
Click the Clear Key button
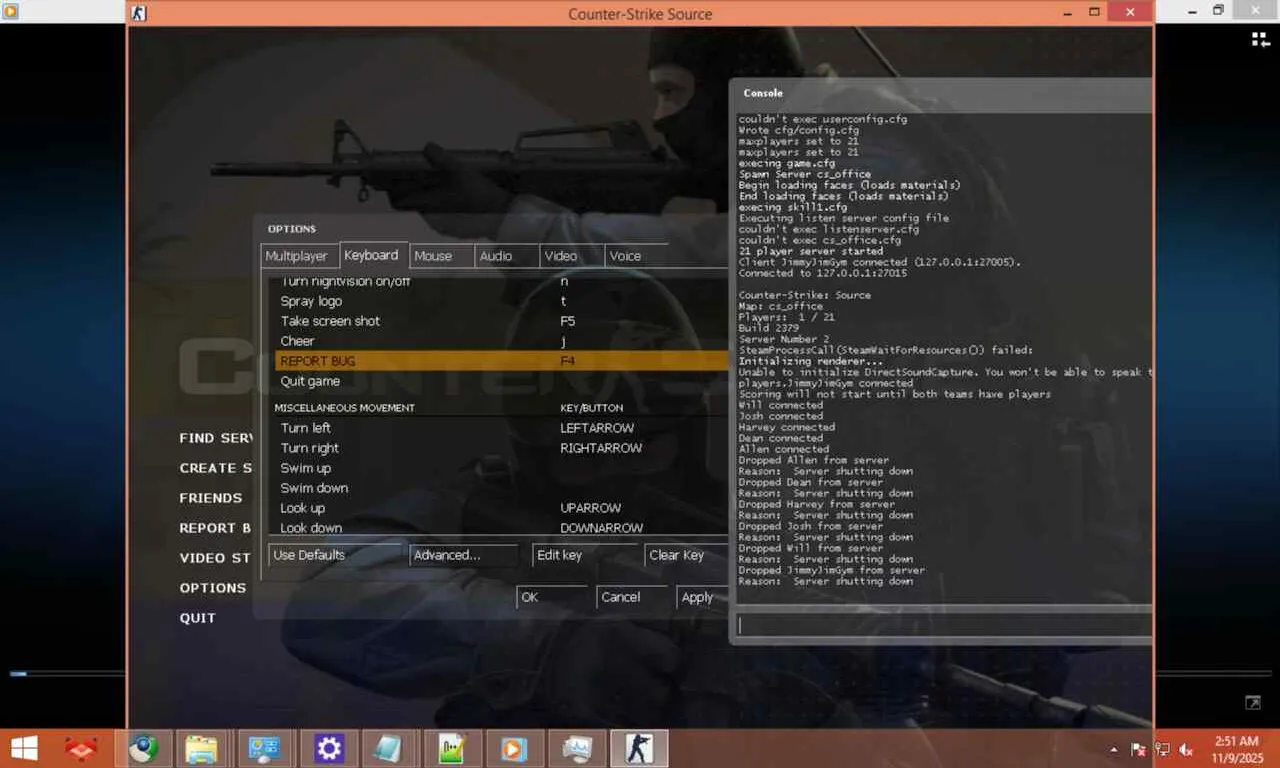[686, 555]
